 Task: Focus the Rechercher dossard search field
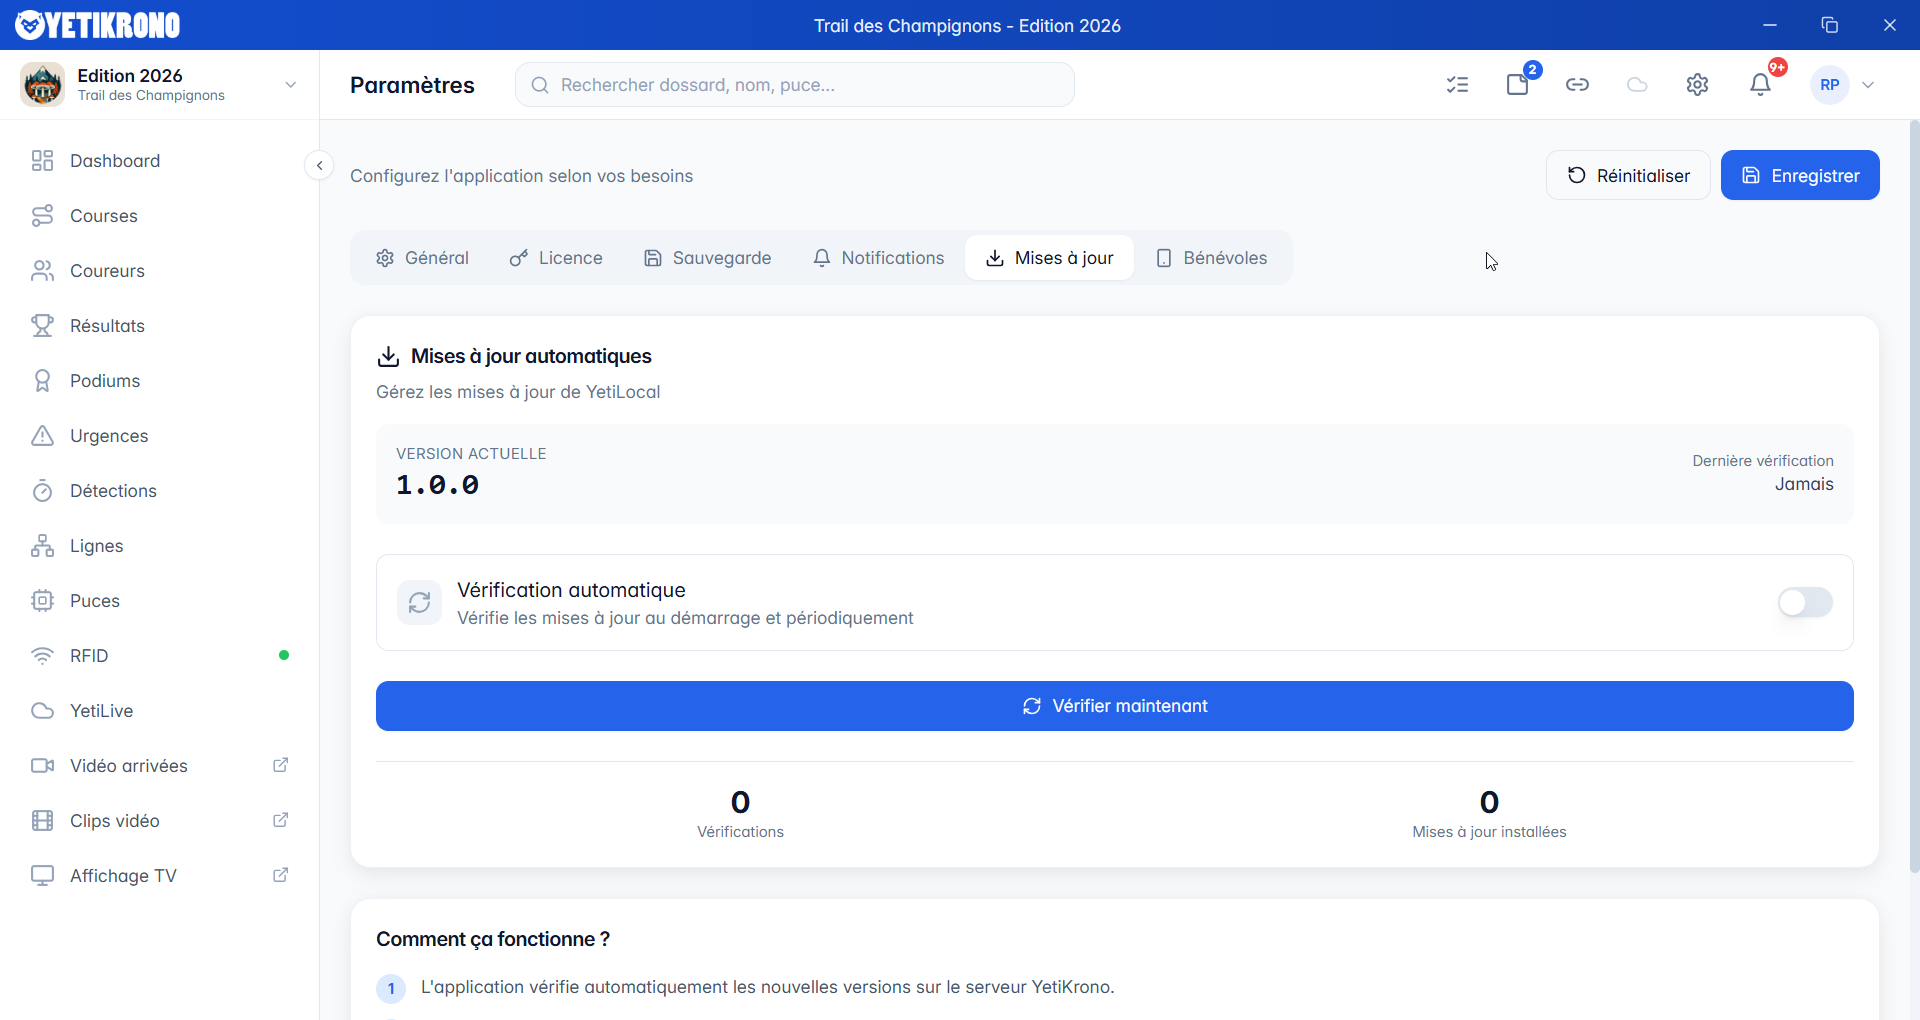795,85
